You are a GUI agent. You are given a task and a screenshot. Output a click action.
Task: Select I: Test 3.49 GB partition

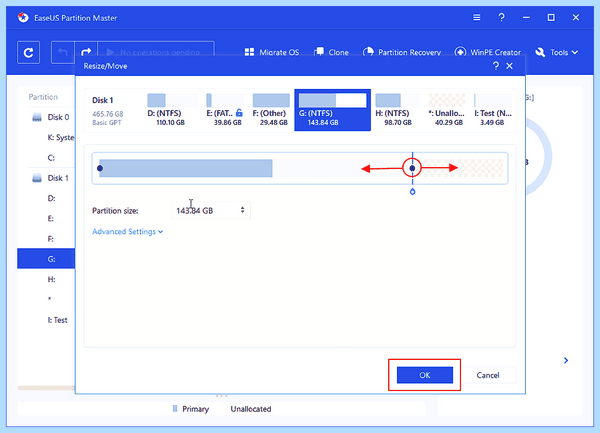(x=493, y=110)
